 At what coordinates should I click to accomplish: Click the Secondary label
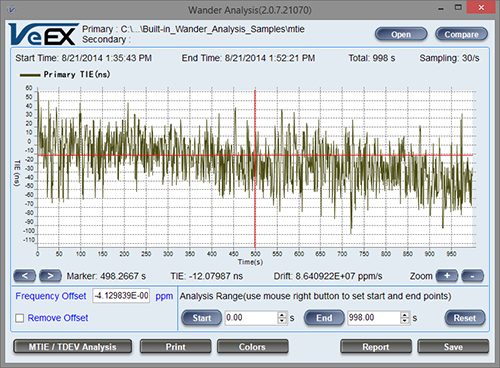(106, 40)
